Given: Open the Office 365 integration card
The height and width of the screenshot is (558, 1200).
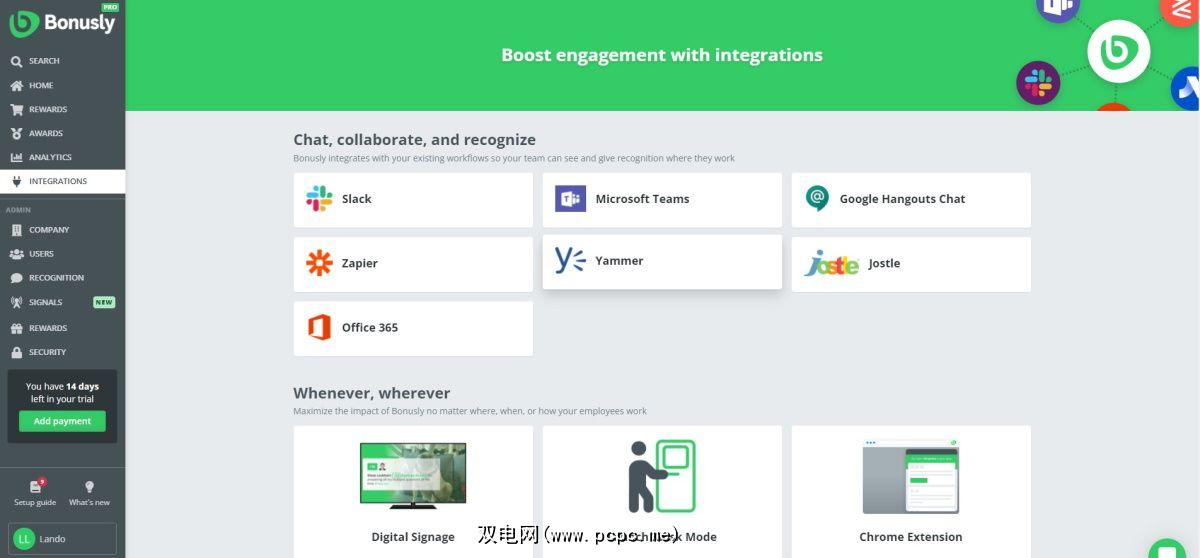Looking at the screenshot, I should click(413, 328).
